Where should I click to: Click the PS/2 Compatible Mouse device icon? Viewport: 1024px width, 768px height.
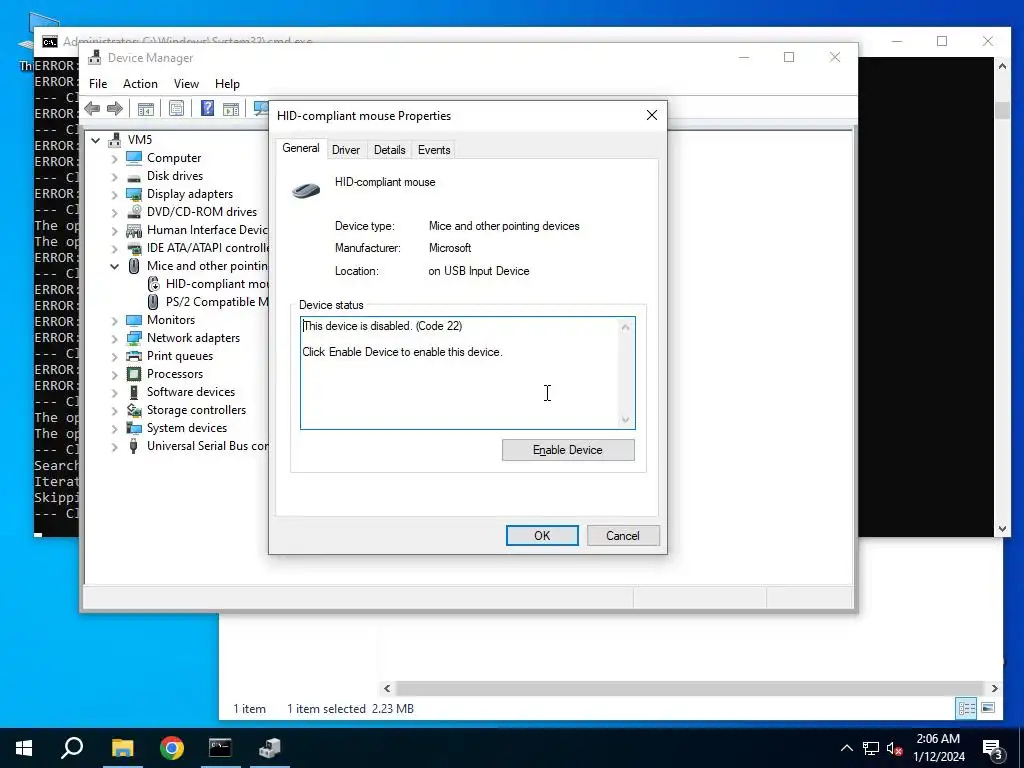153,302
